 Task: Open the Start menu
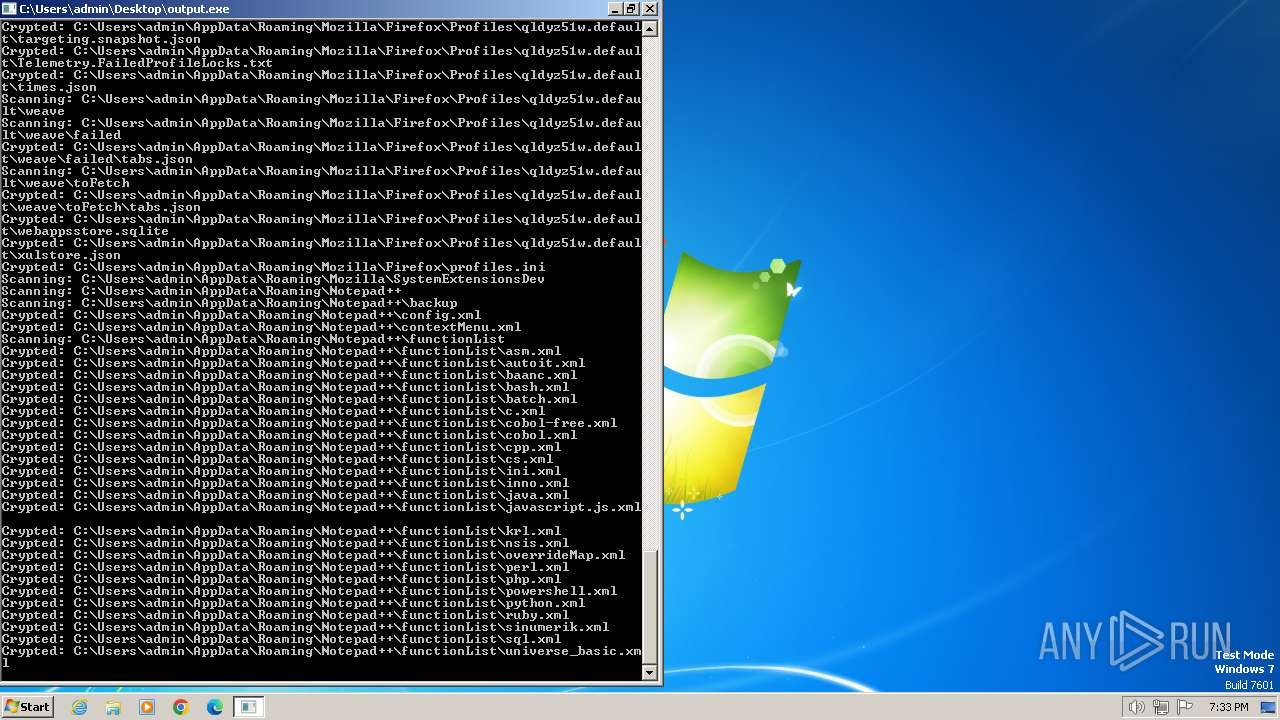pos(27,707)
